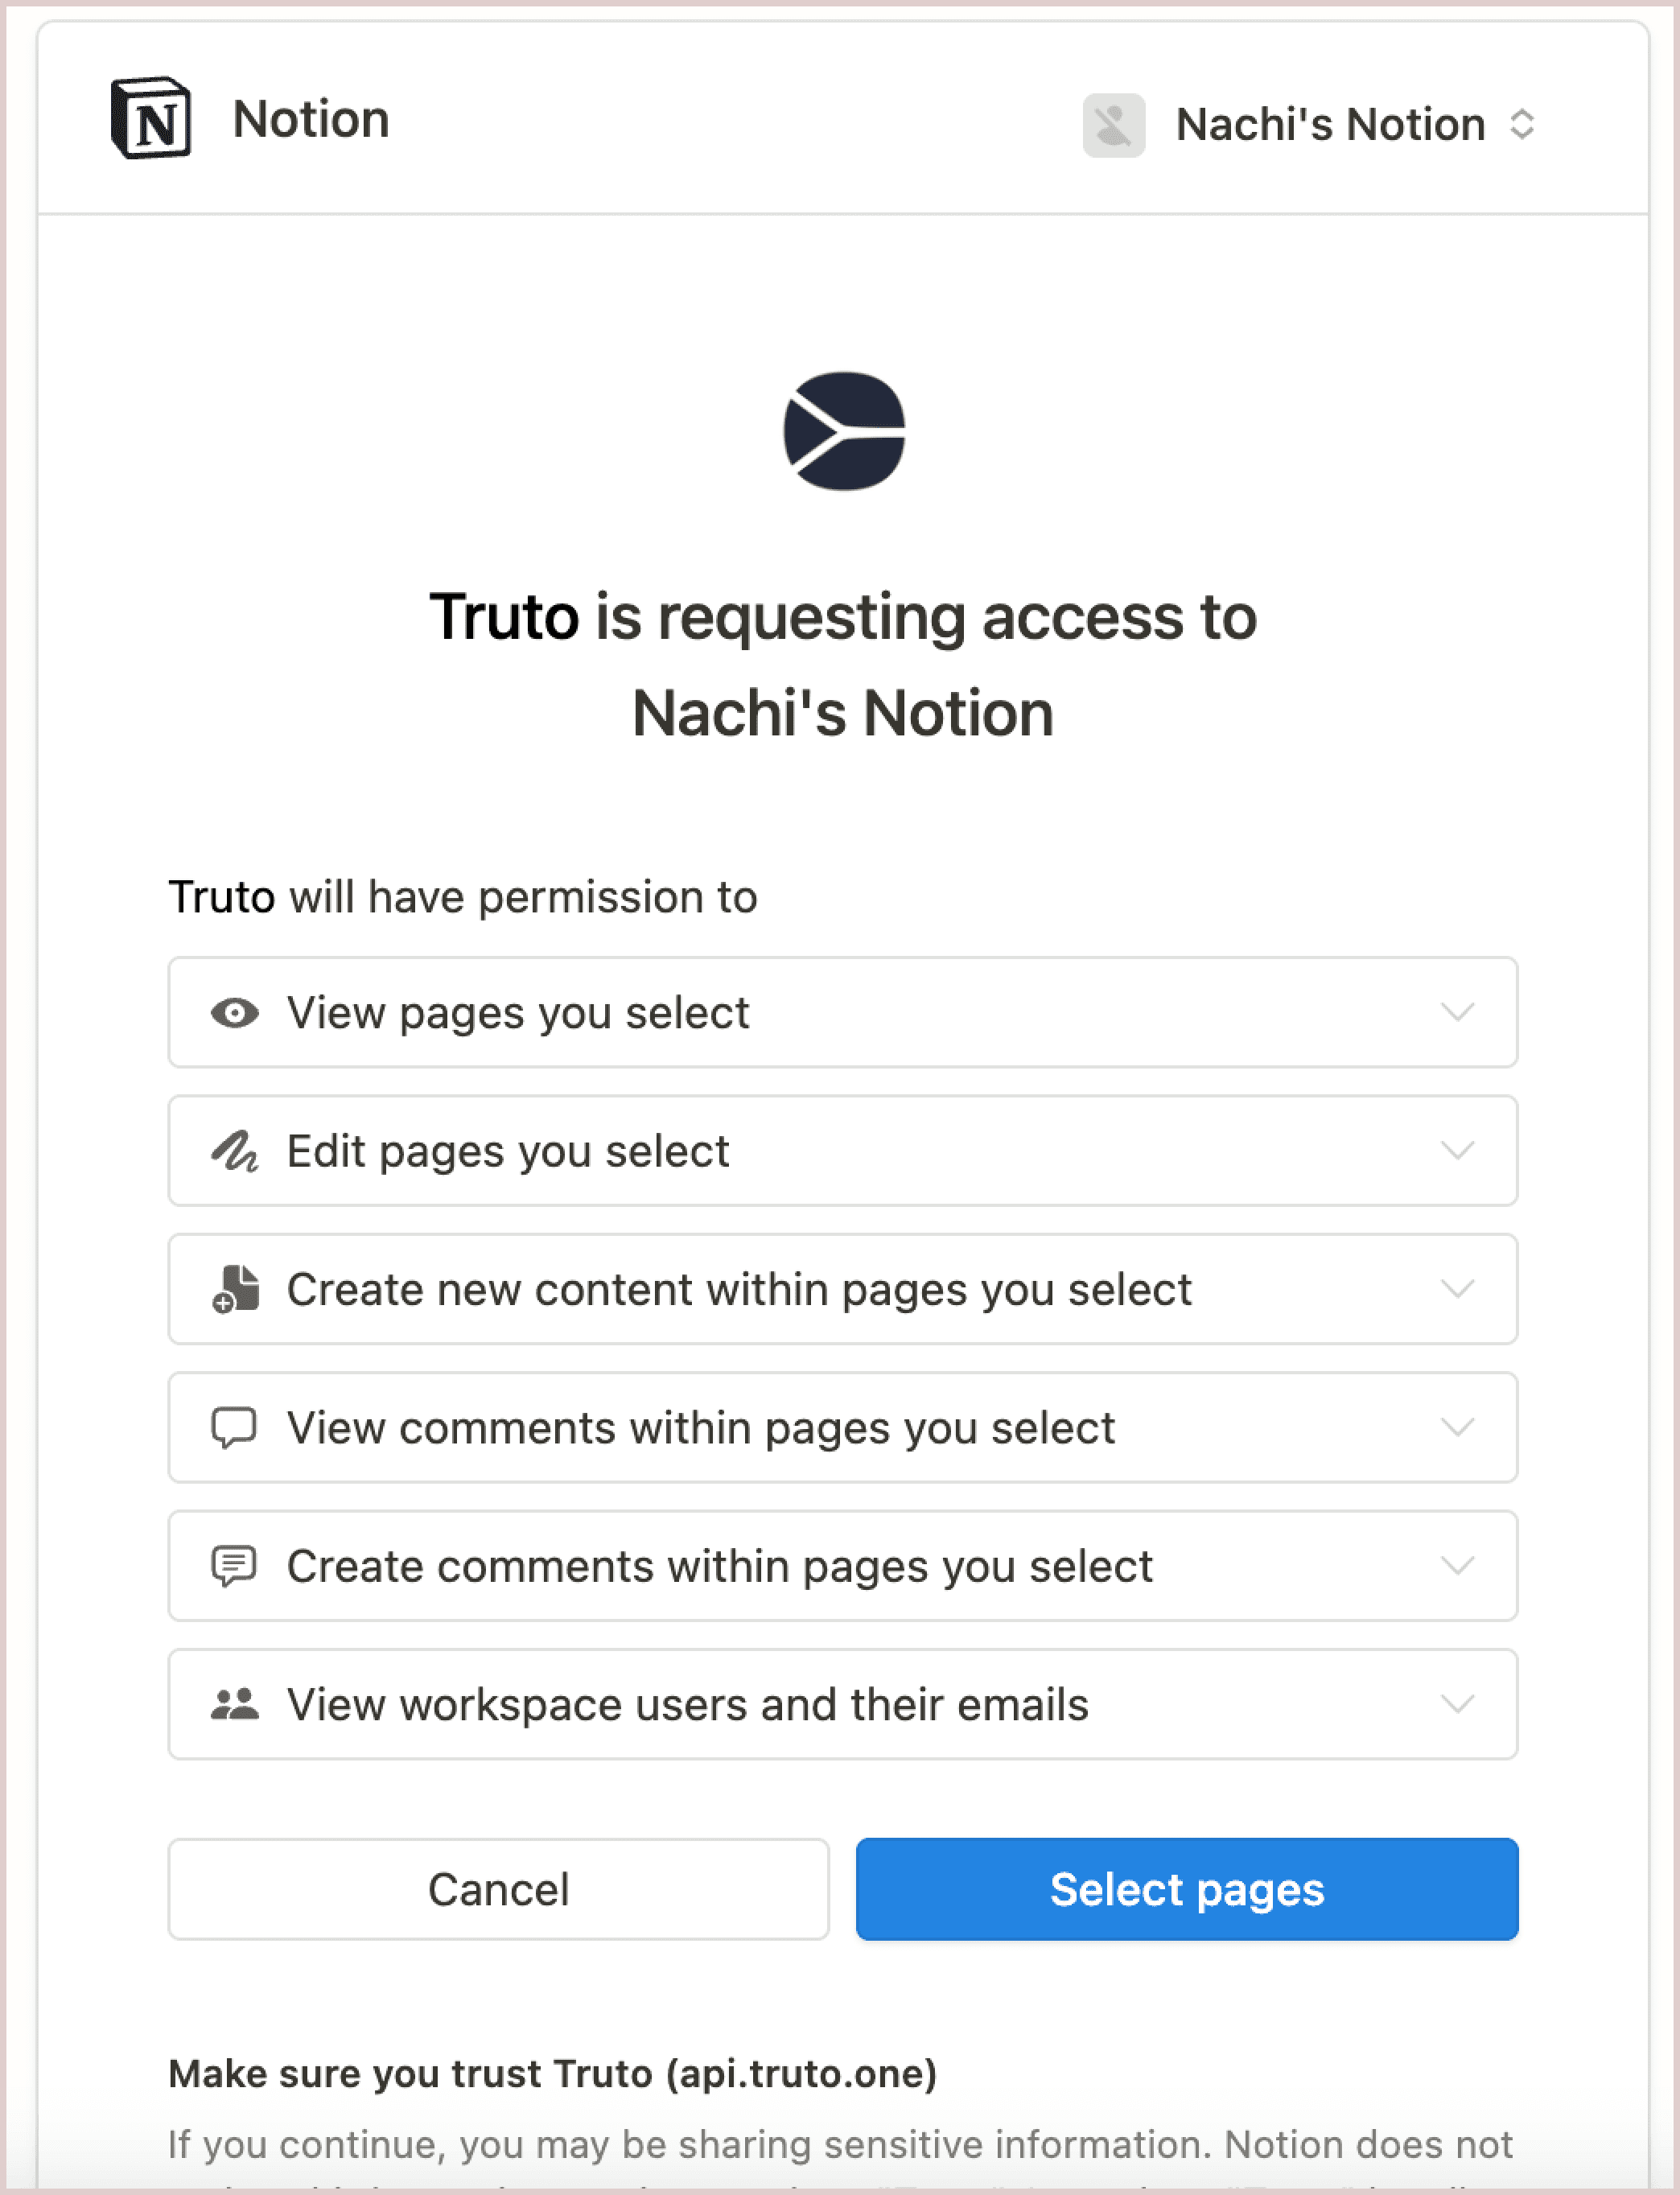Click the comment icon on Create comments permission
The height and width of the screenshot is (2195, 1680).
click(x=233, y=1566)
